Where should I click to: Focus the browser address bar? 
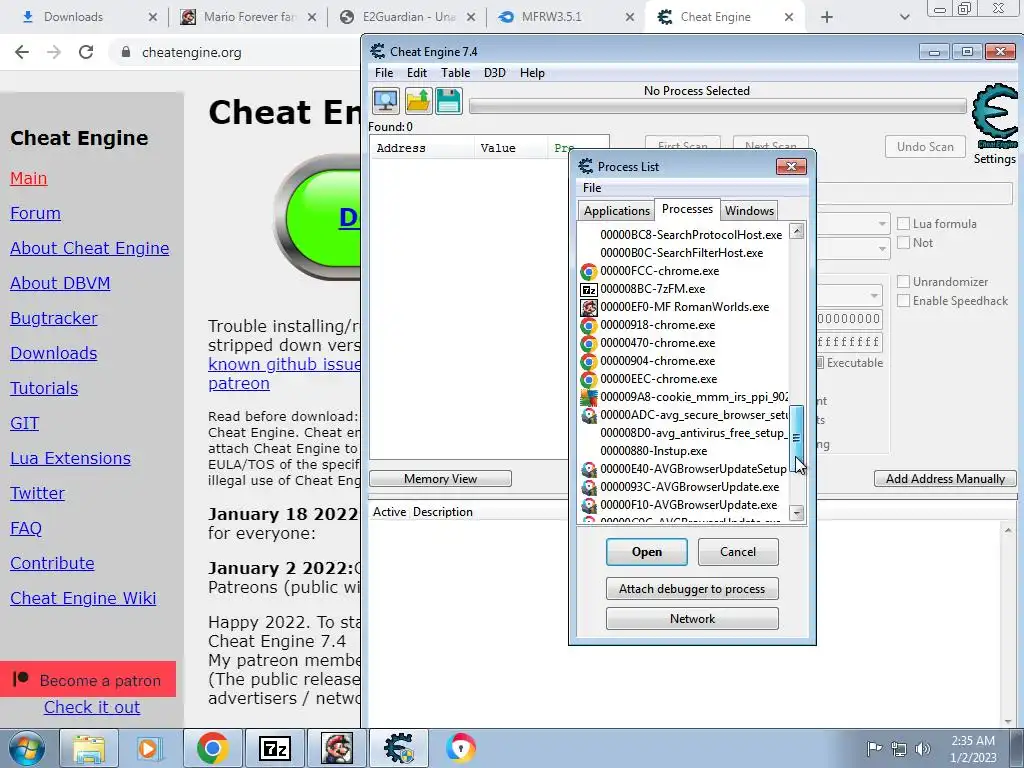click(235, 52)
